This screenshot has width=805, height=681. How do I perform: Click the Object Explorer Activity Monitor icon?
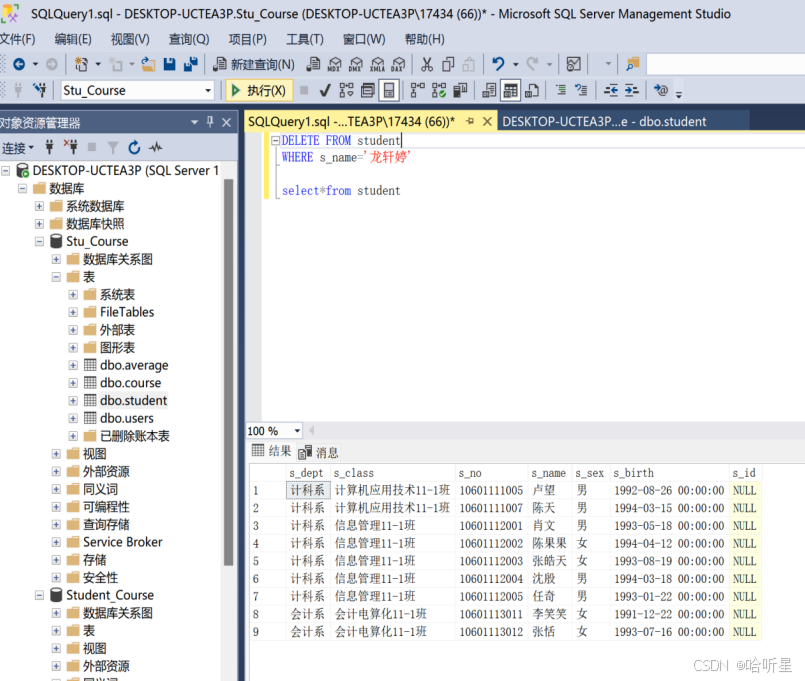[x=156, y=148]
